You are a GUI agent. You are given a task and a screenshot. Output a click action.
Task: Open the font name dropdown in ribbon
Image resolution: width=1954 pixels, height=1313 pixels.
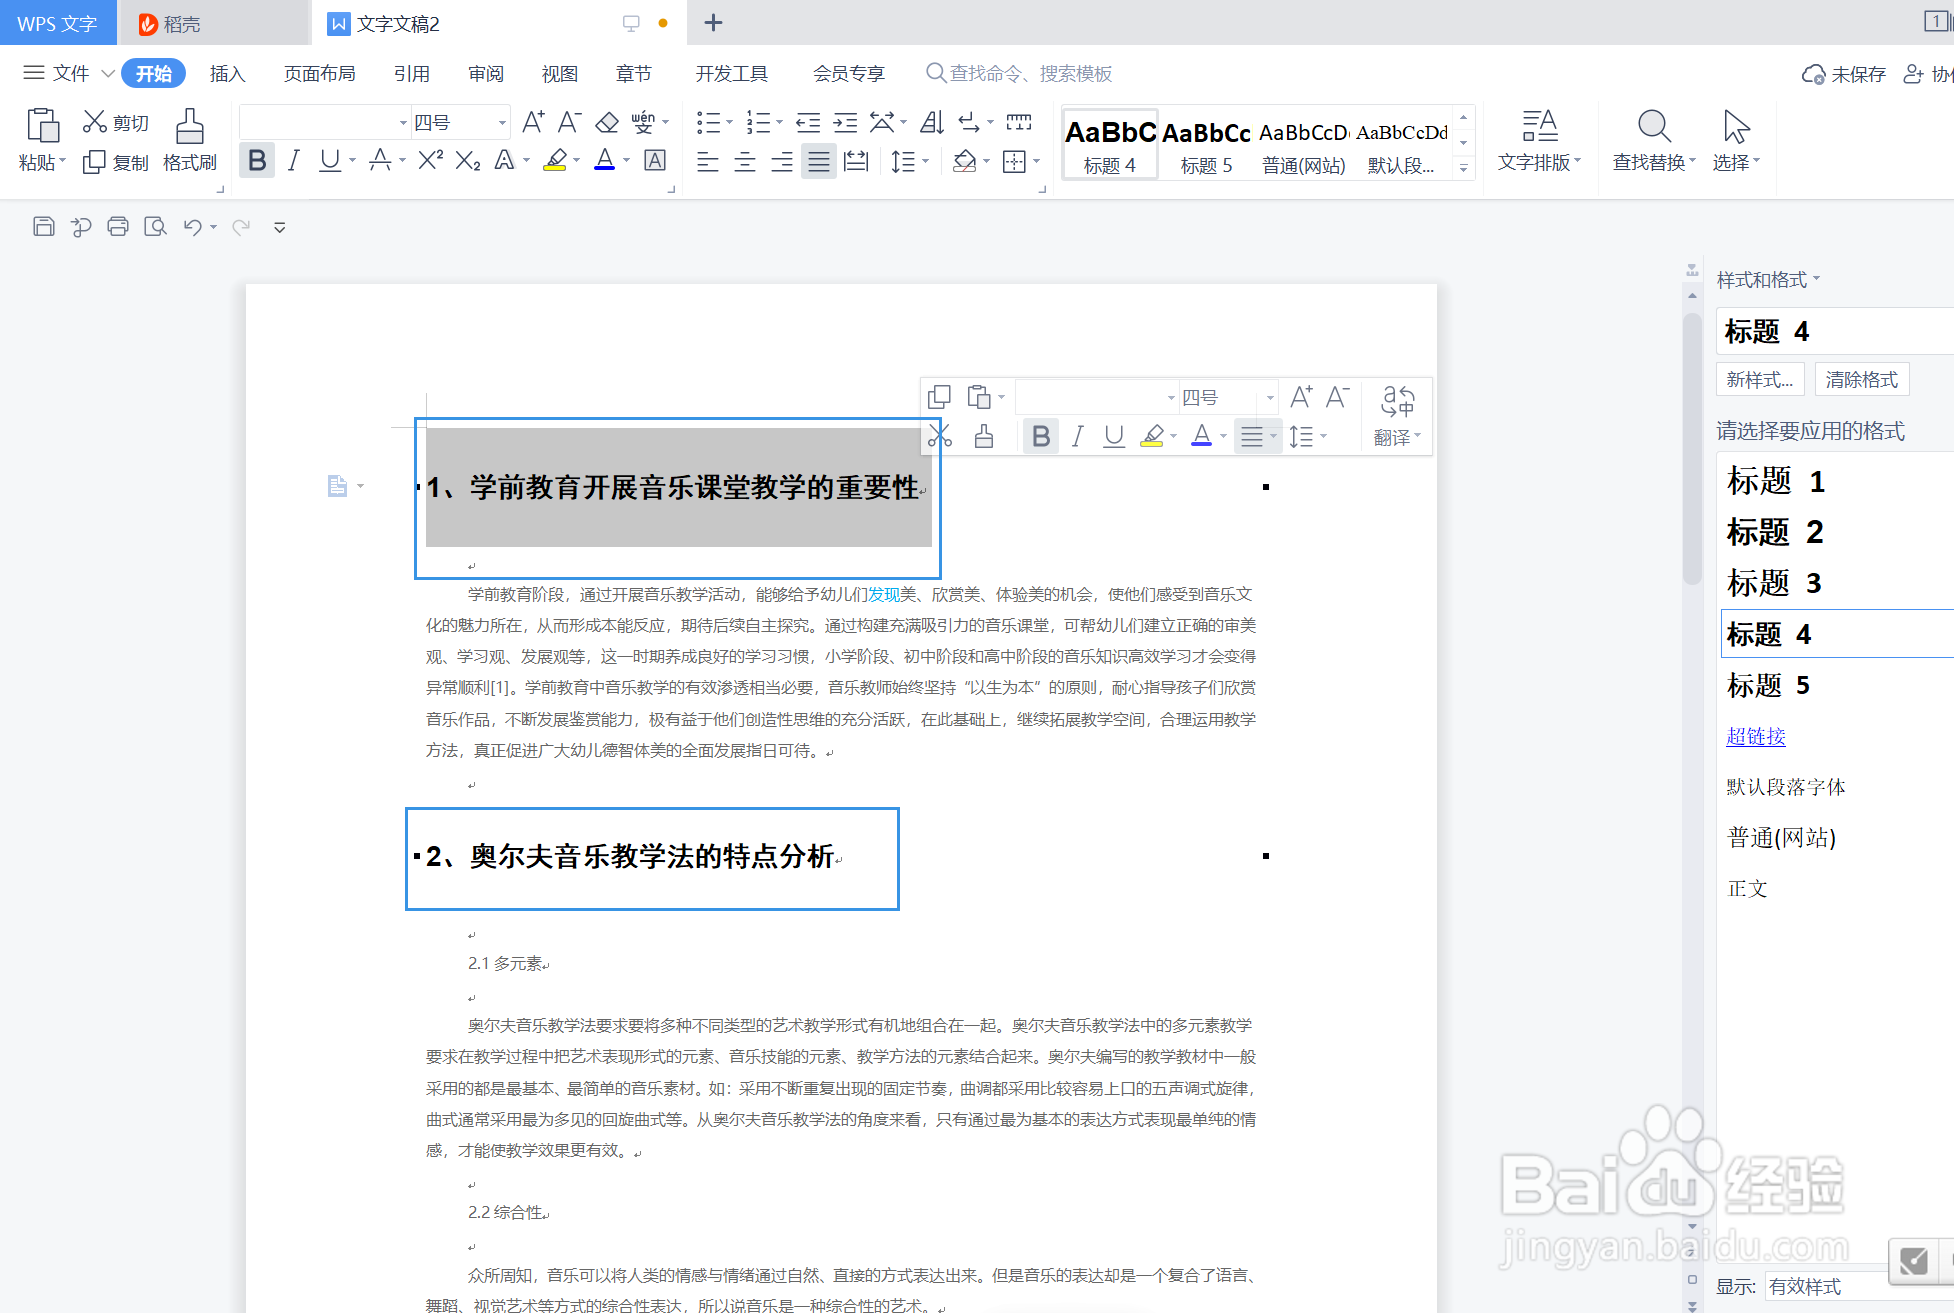coord(403,122)
